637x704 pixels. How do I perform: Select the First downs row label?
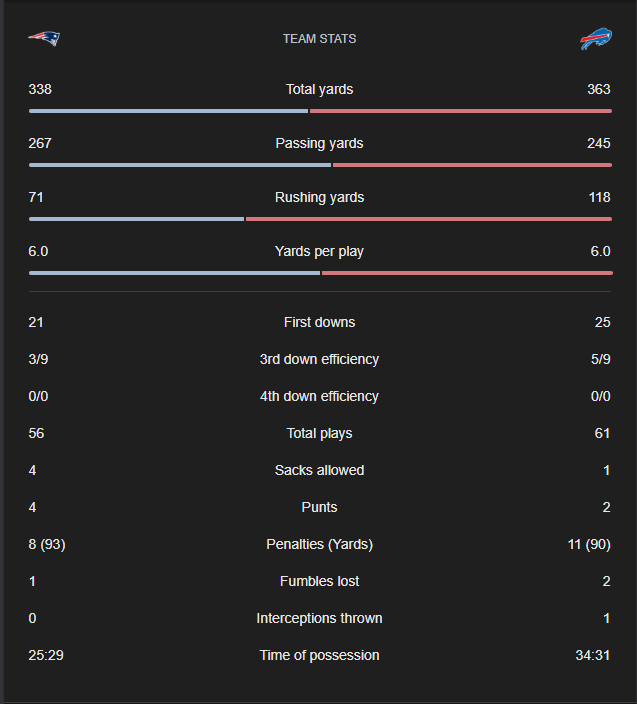[319, 322]
